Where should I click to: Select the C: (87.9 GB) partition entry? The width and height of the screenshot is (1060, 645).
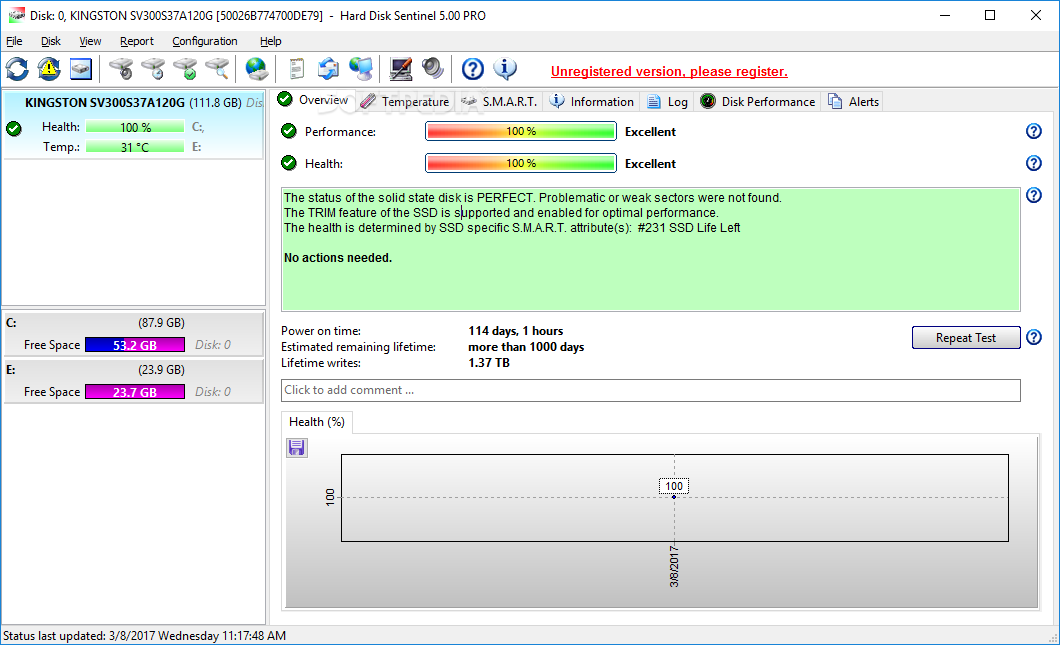pos(133,333)
